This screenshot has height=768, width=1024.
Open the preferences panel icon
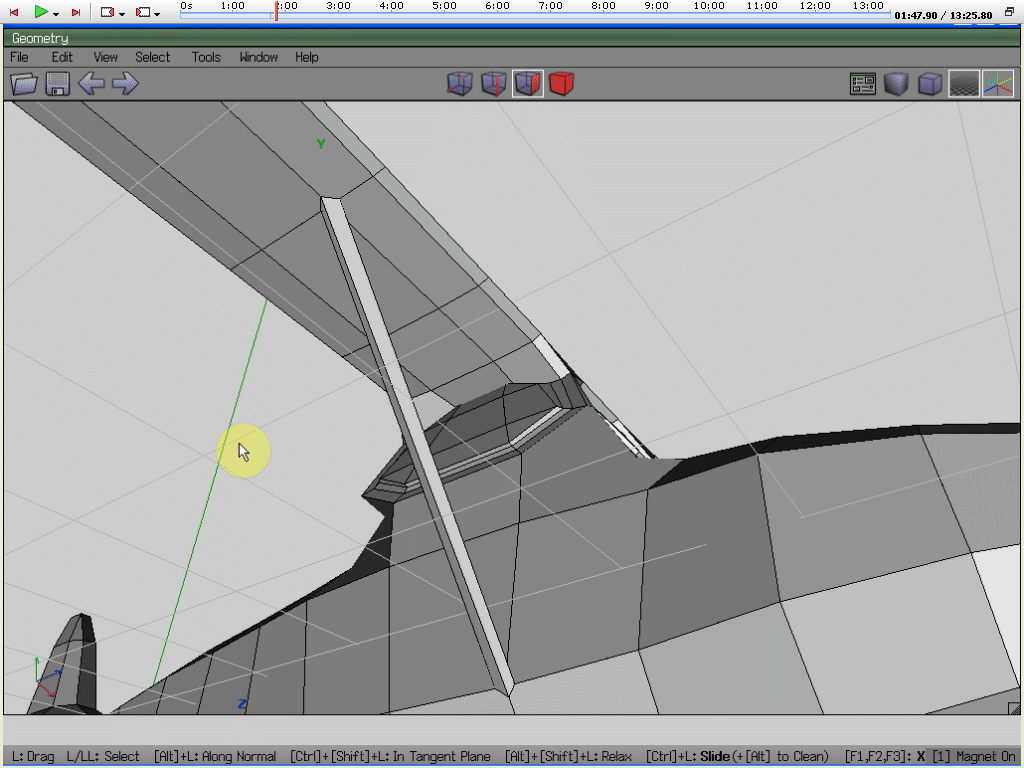(x=863, y=84)
